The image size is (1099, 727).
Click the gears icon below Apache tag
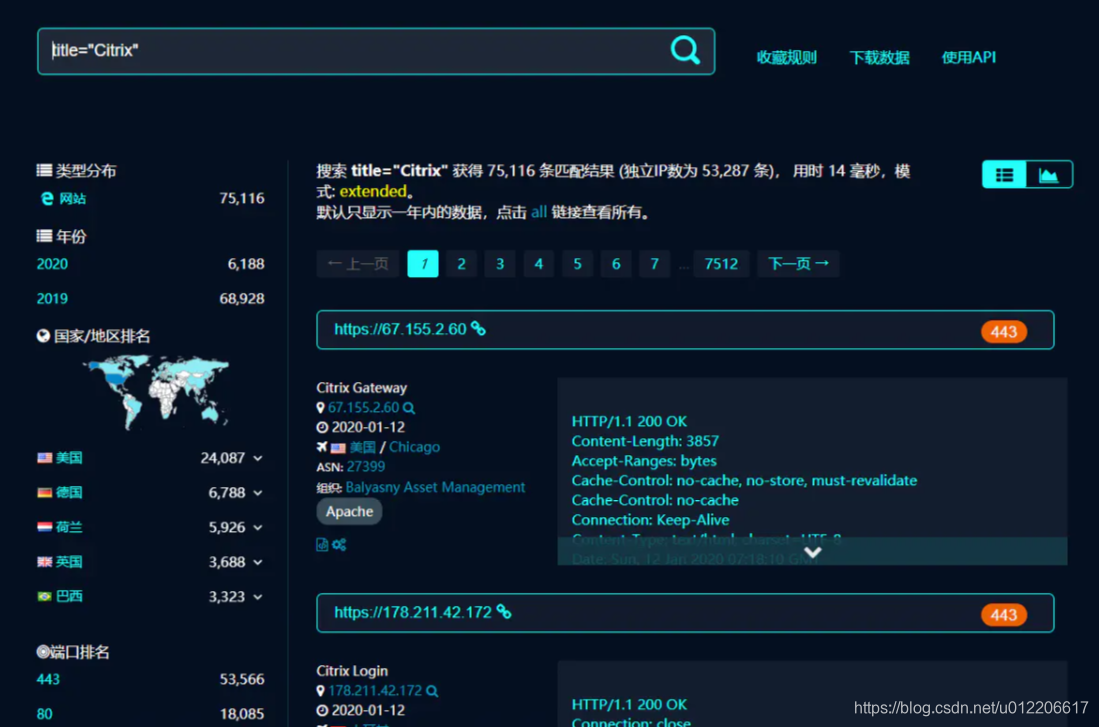tap(340, 545)
